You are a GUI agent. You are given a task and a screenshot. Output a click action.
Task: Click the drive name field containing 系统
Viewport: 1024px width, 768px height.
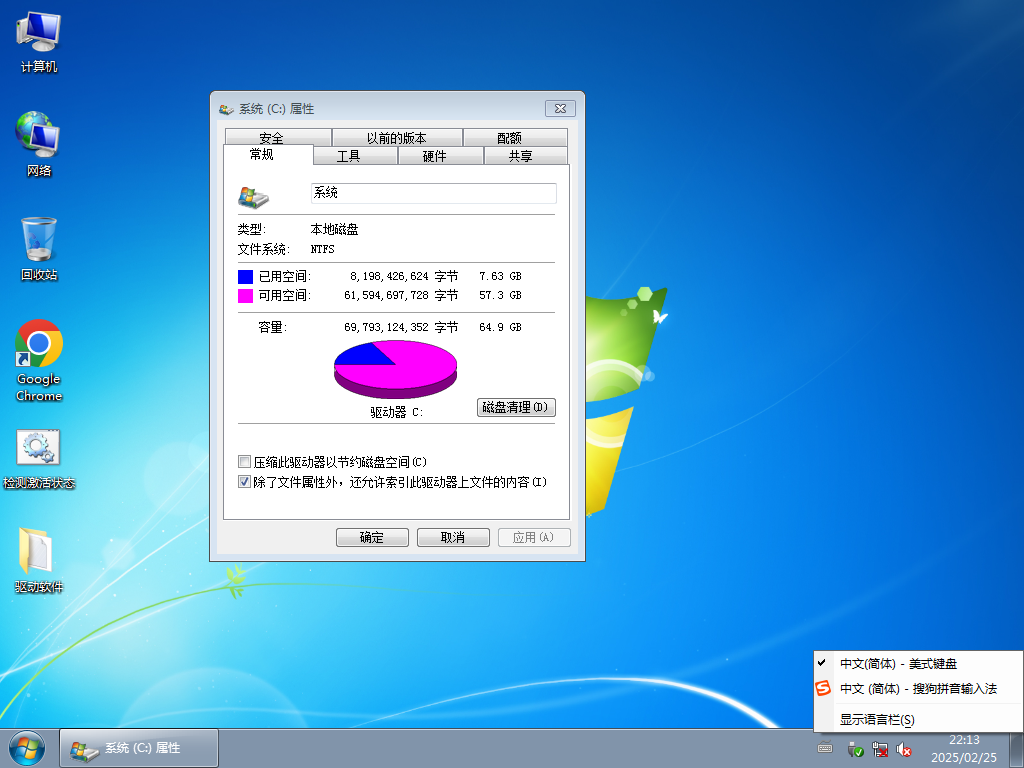tap(434, 193)
